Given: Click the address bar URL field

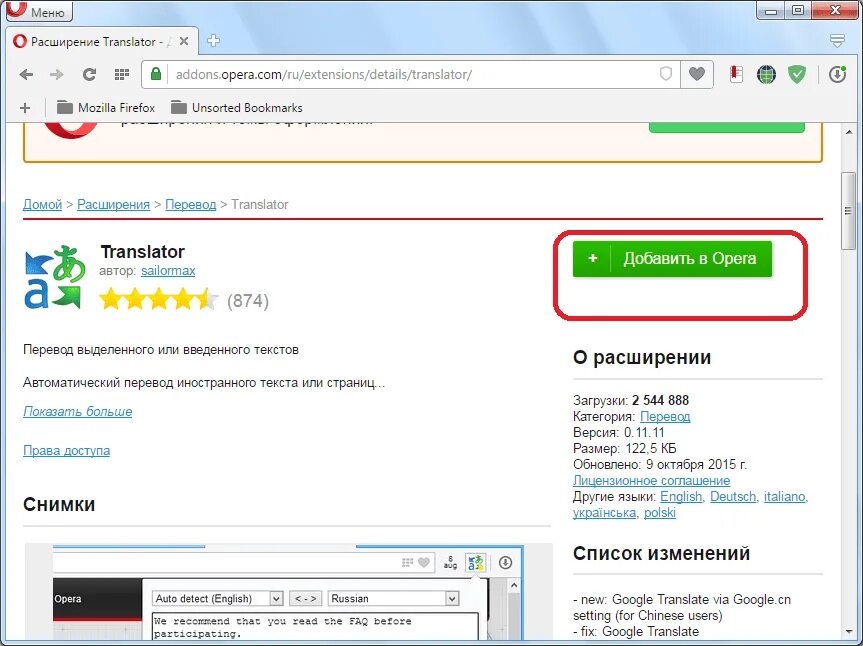Looking at the screenshot, I should tap(410, 74).
